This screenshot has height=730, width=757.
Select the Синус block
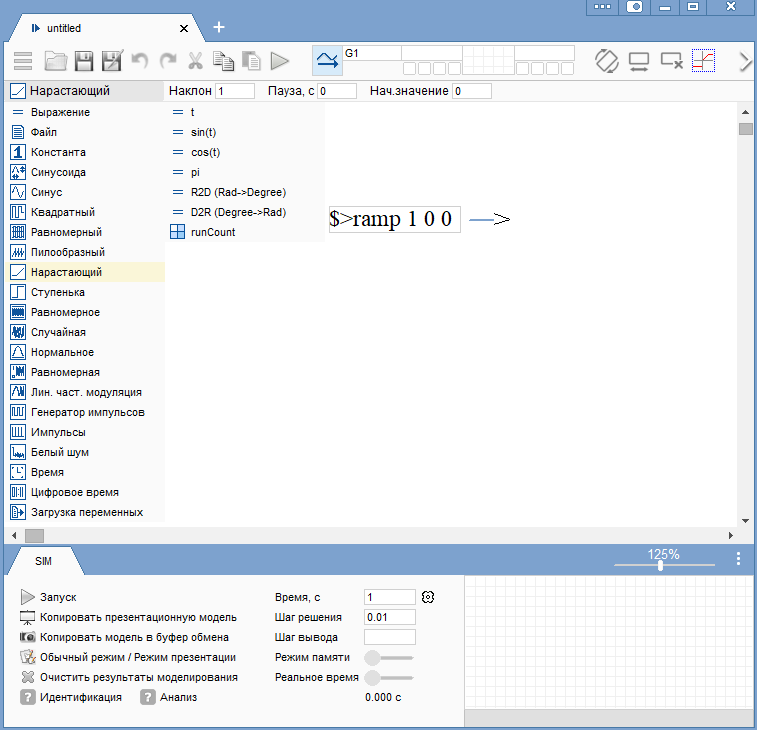click(x=87, y=192)
